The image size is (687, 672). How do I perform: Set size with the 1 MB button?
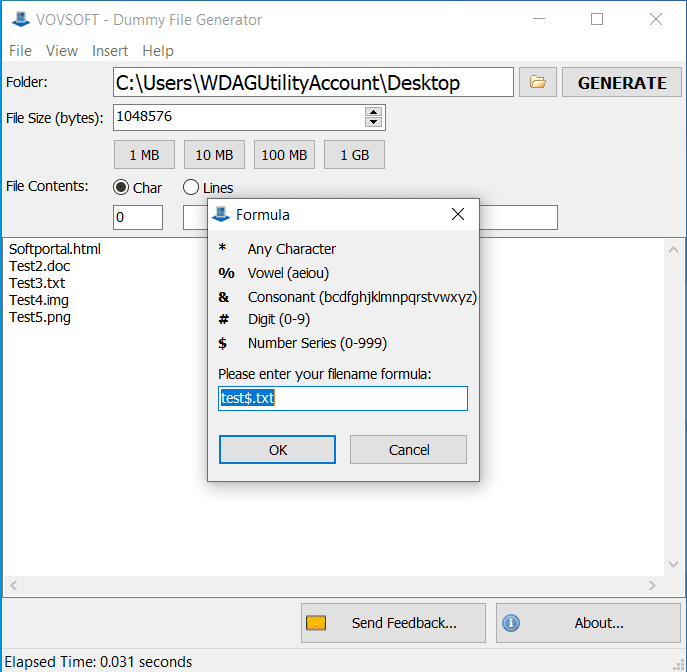pos(144,155)
